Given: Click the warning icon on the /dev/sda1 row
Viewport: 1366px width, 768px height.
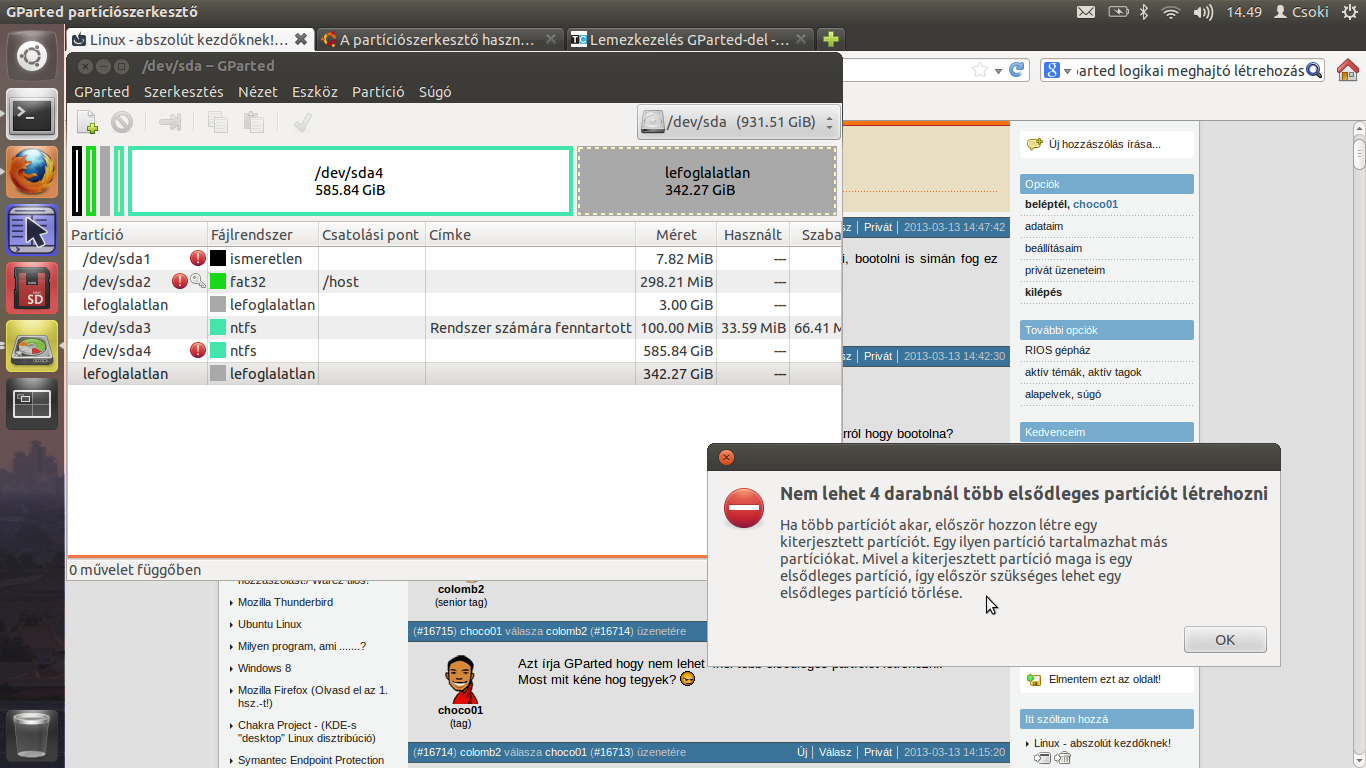Looking at the screenshot, I should (198, 259).
